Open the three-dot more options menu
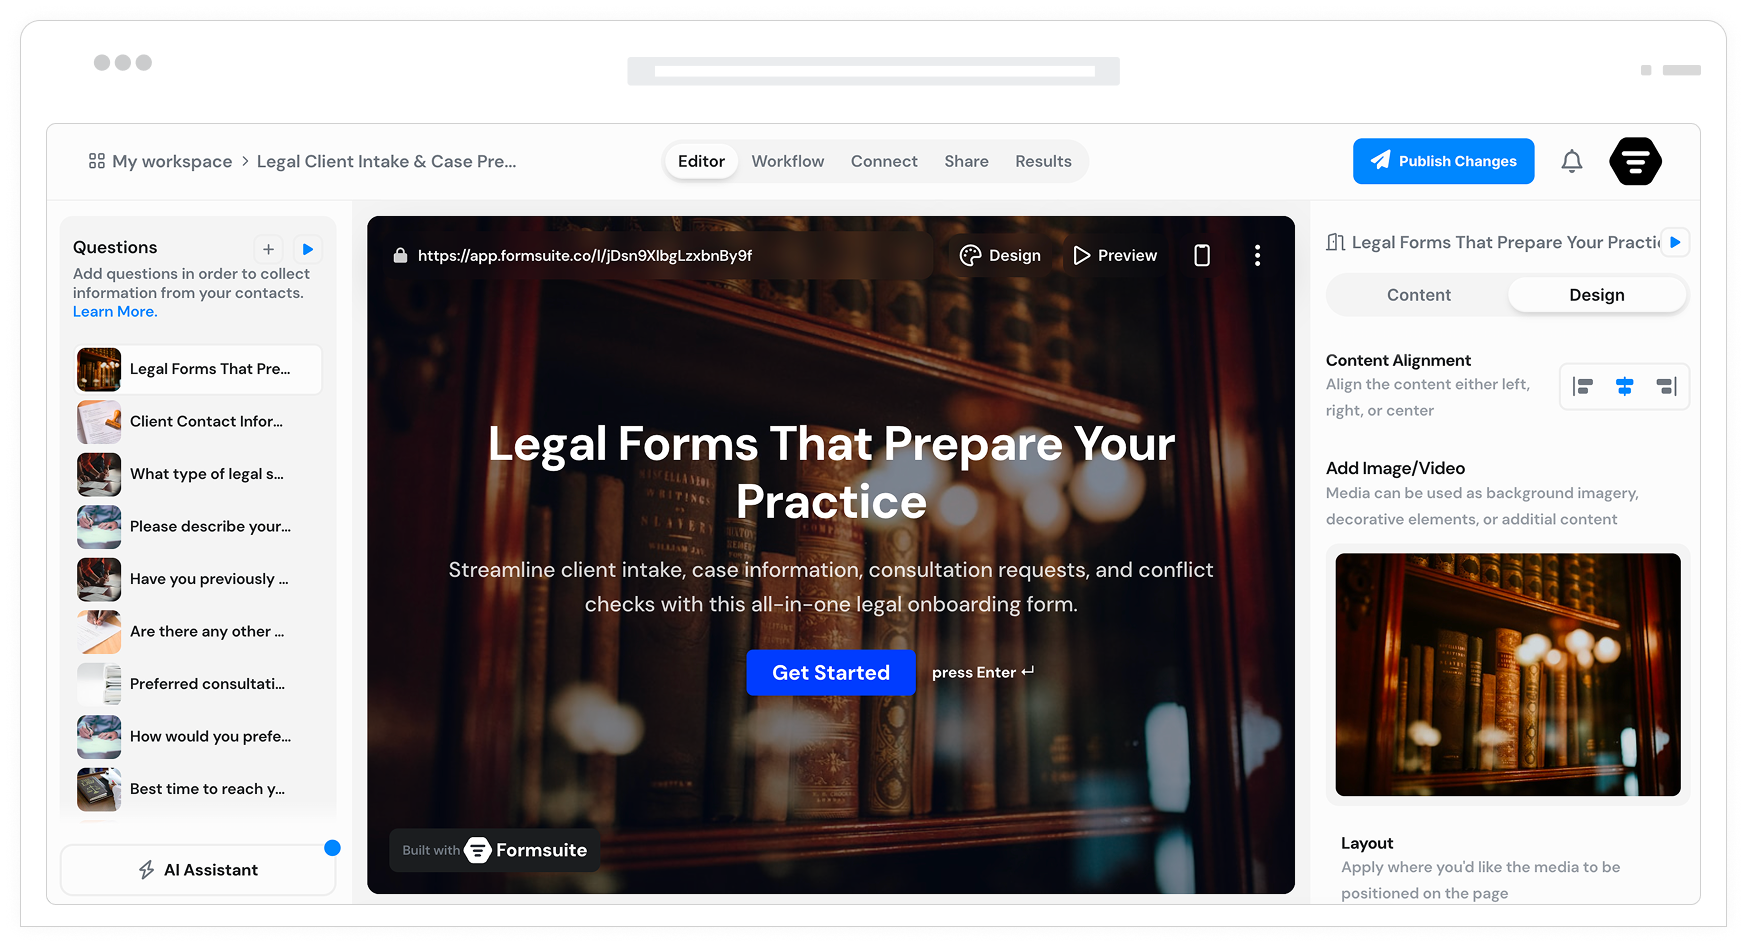Screen dimensions: 1747x947 (x=1257, y=256)
